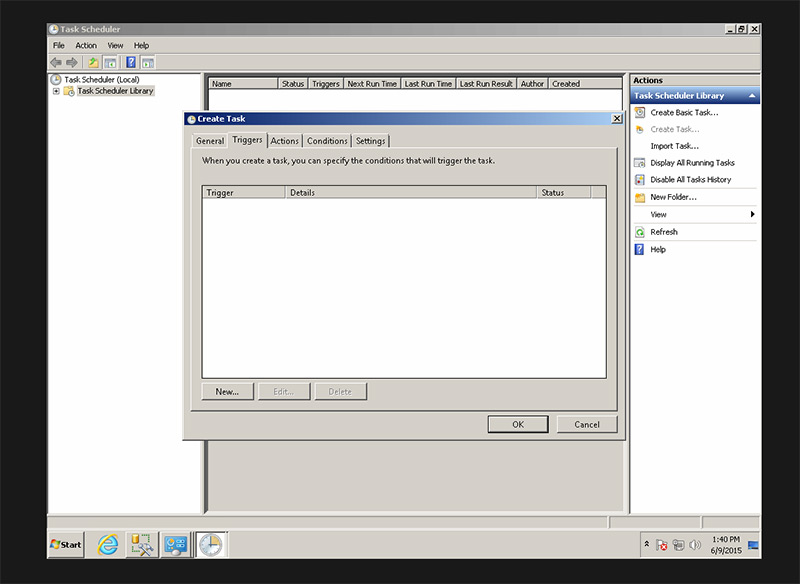Switch to the Conditions tab

coord(327,141)
